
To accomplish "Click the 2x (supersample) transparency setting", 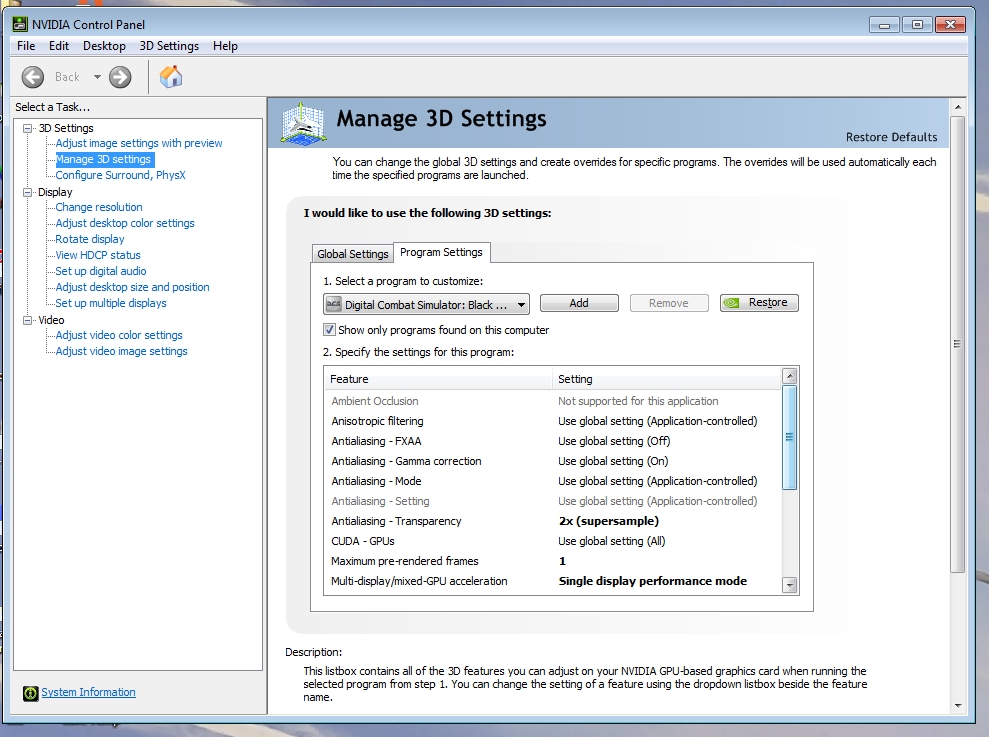I will point(609,521).
